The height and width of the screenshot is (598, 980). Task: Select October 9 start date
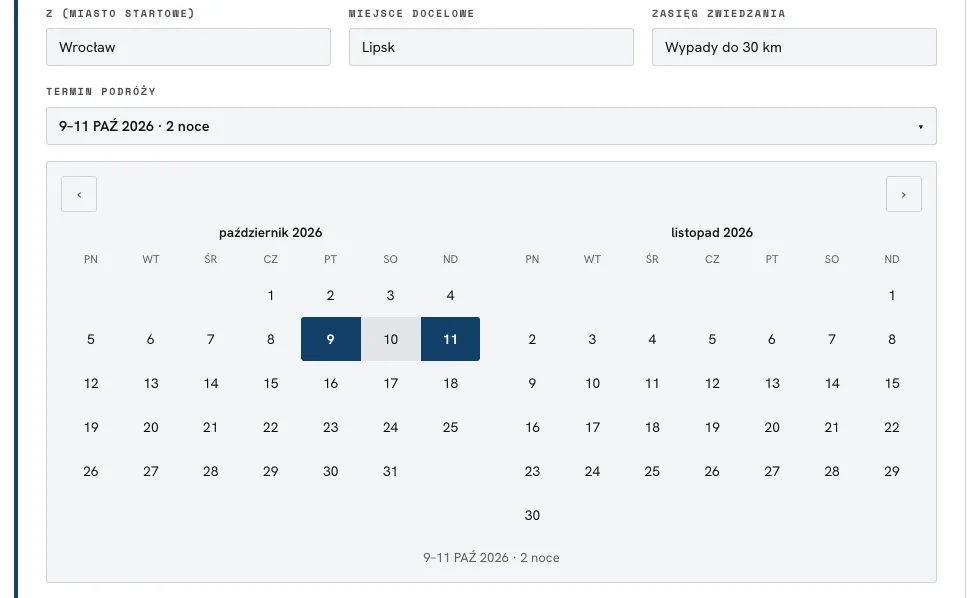click(x=331, y=339)
